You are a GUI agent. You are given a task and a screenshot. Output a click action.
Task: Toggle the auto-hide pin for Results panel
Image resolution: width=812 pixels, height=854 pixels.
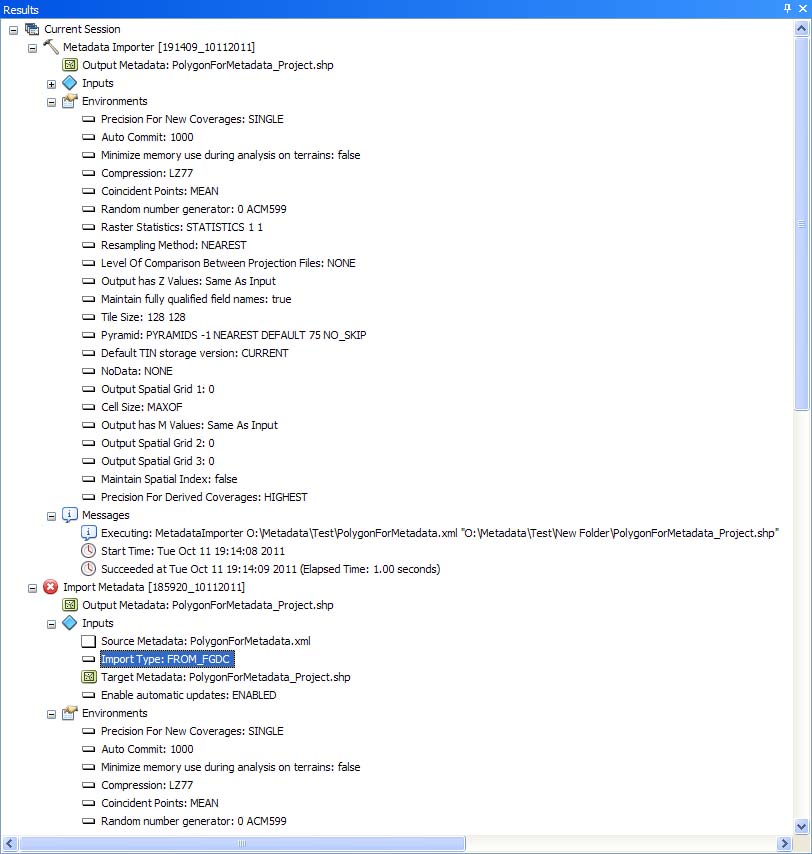coord(787,8)
